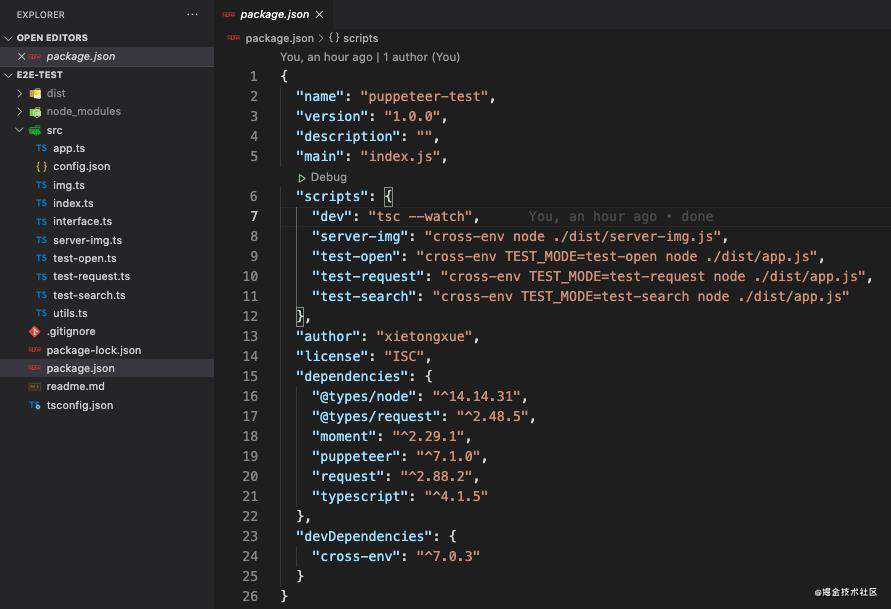Open readme.md from the file tree
891x609 pixels.
click(x=76, y=386)
